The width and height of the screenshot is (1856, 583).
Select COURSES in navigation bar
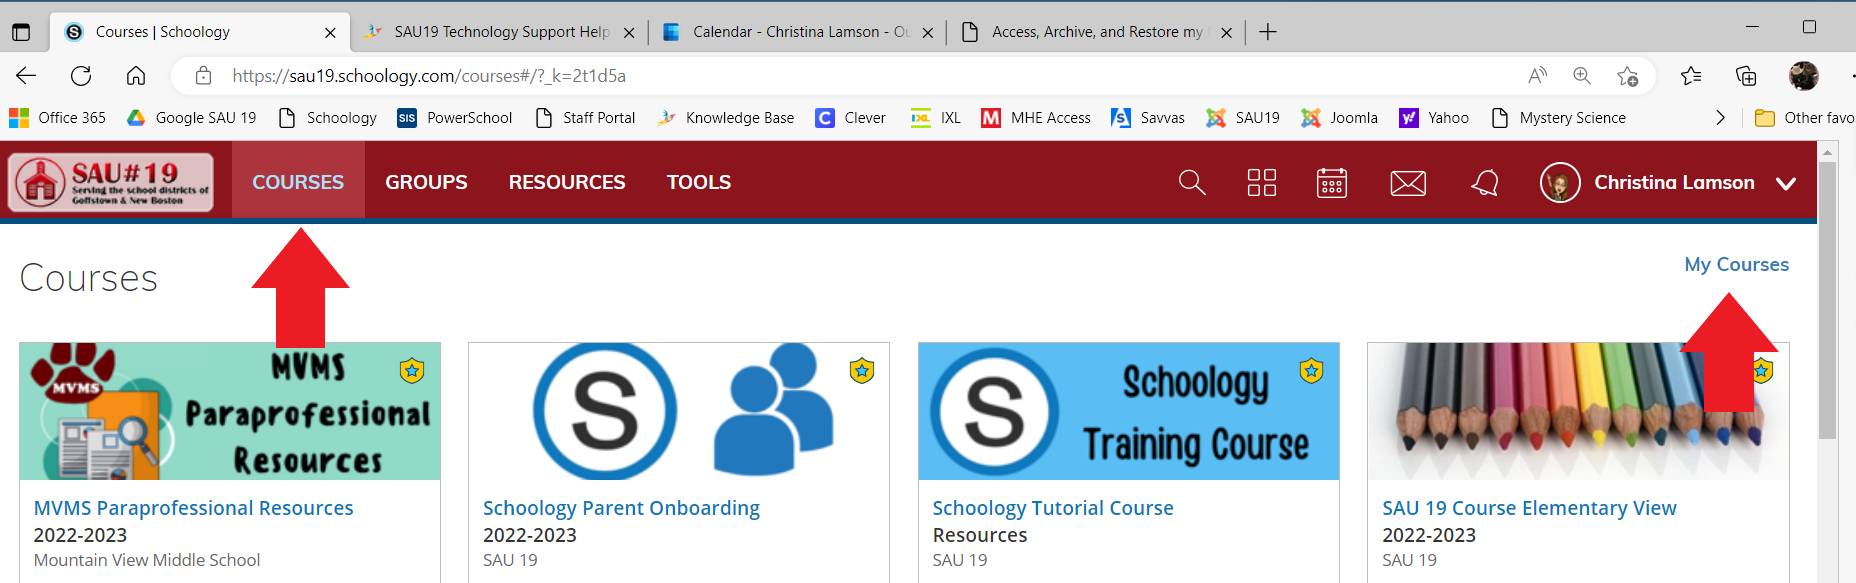click(298, 182)
